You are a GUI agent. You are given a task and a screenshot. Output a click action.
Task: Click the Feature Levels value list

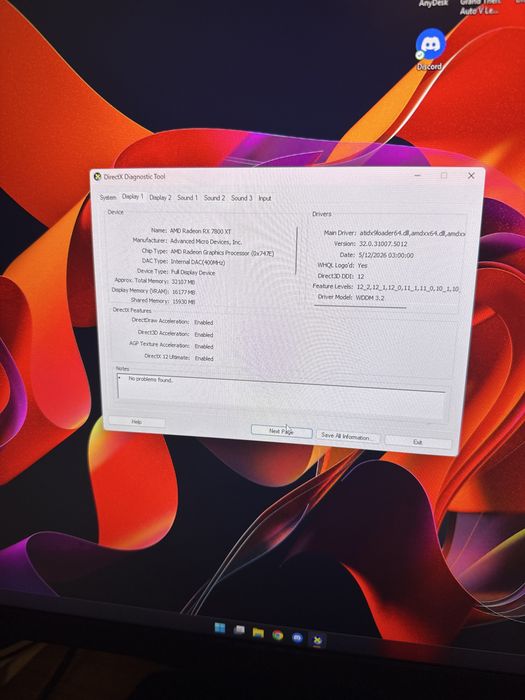(408, 288)
